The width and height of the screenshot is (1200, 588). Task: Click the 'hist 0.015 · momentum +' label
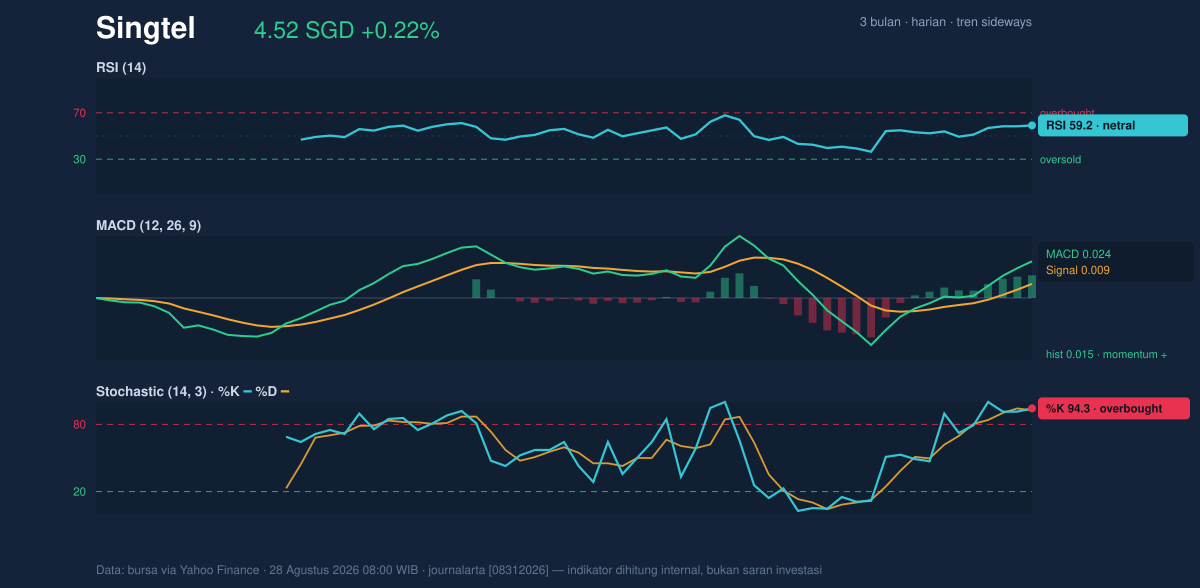click(1106, 354)
